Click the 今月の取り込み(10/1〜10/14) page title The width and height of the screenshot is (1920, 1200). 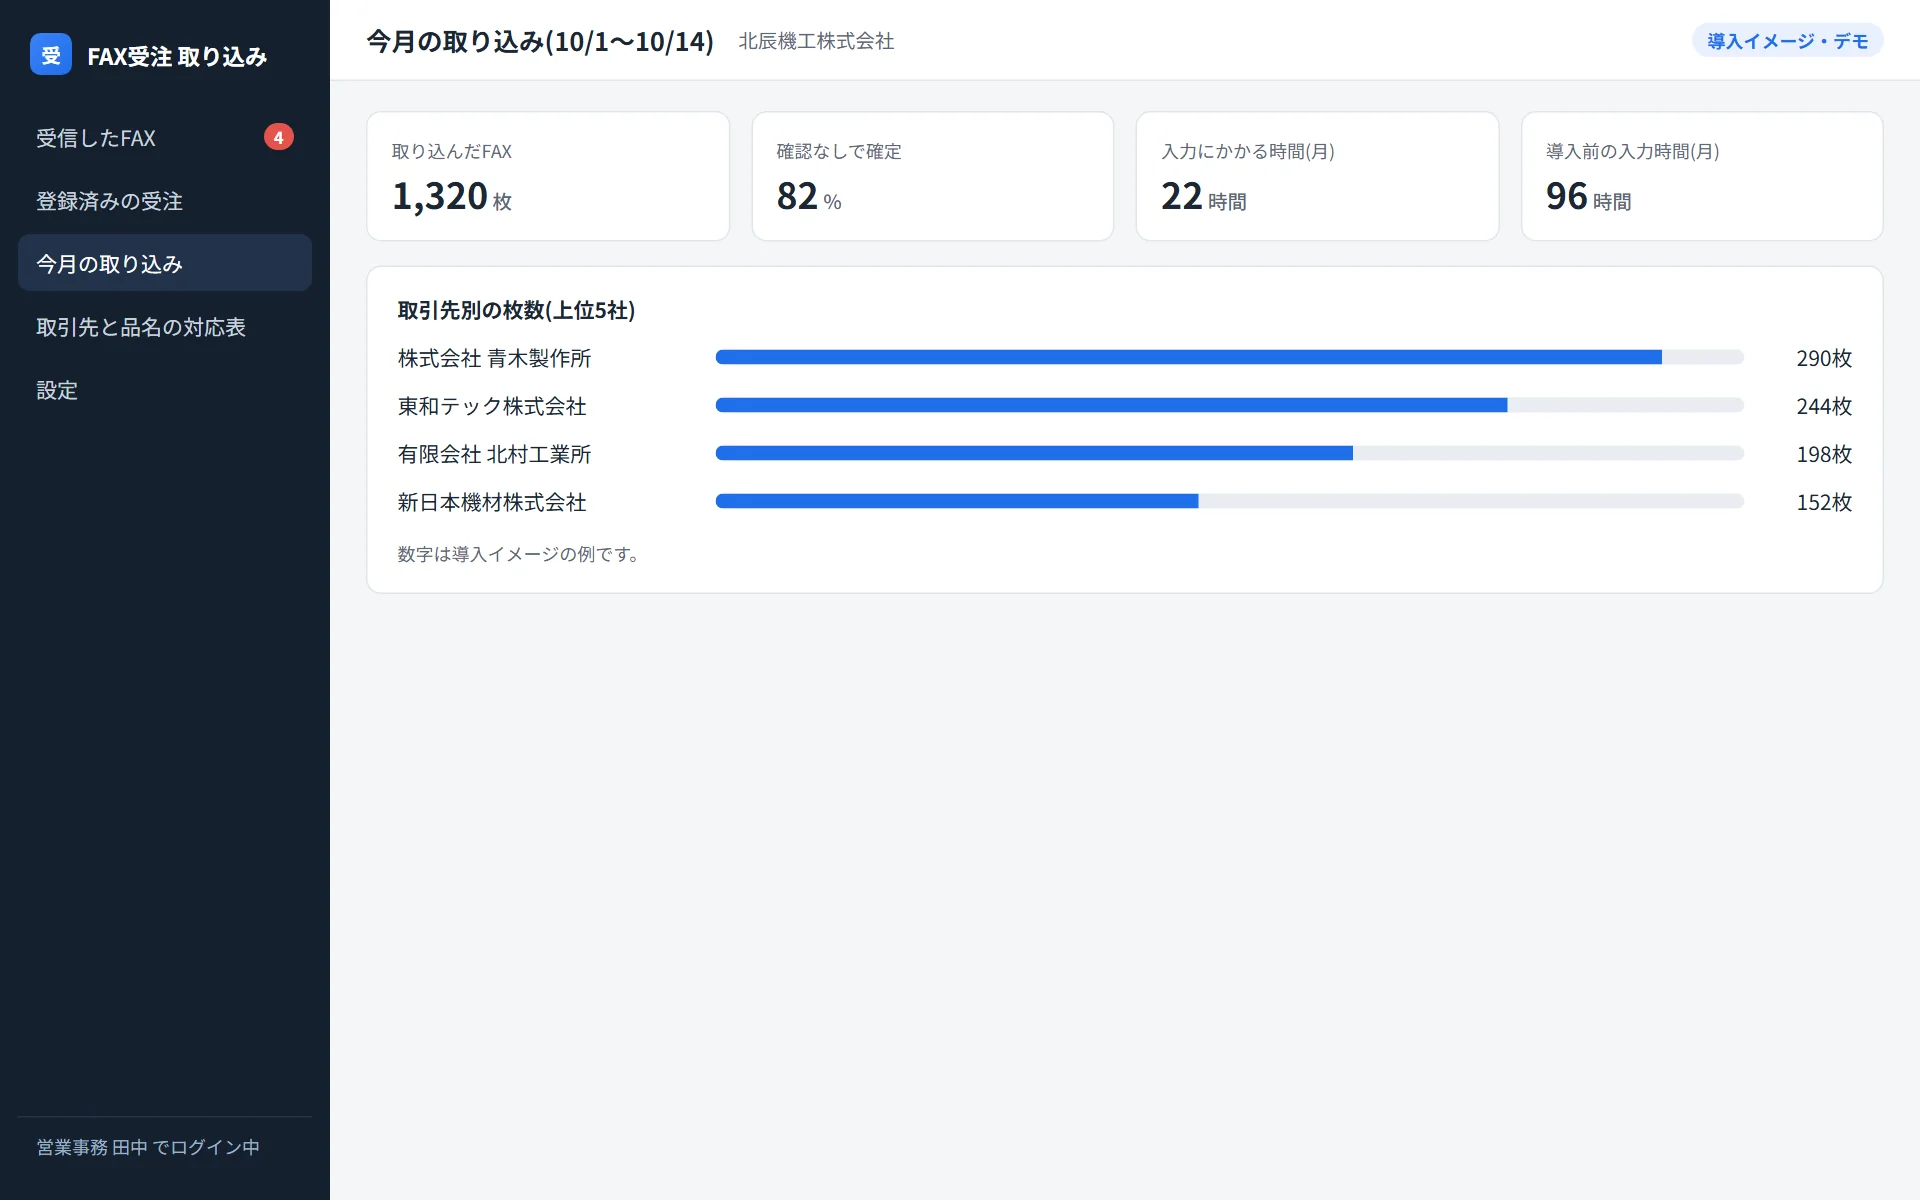click(540, 41)
